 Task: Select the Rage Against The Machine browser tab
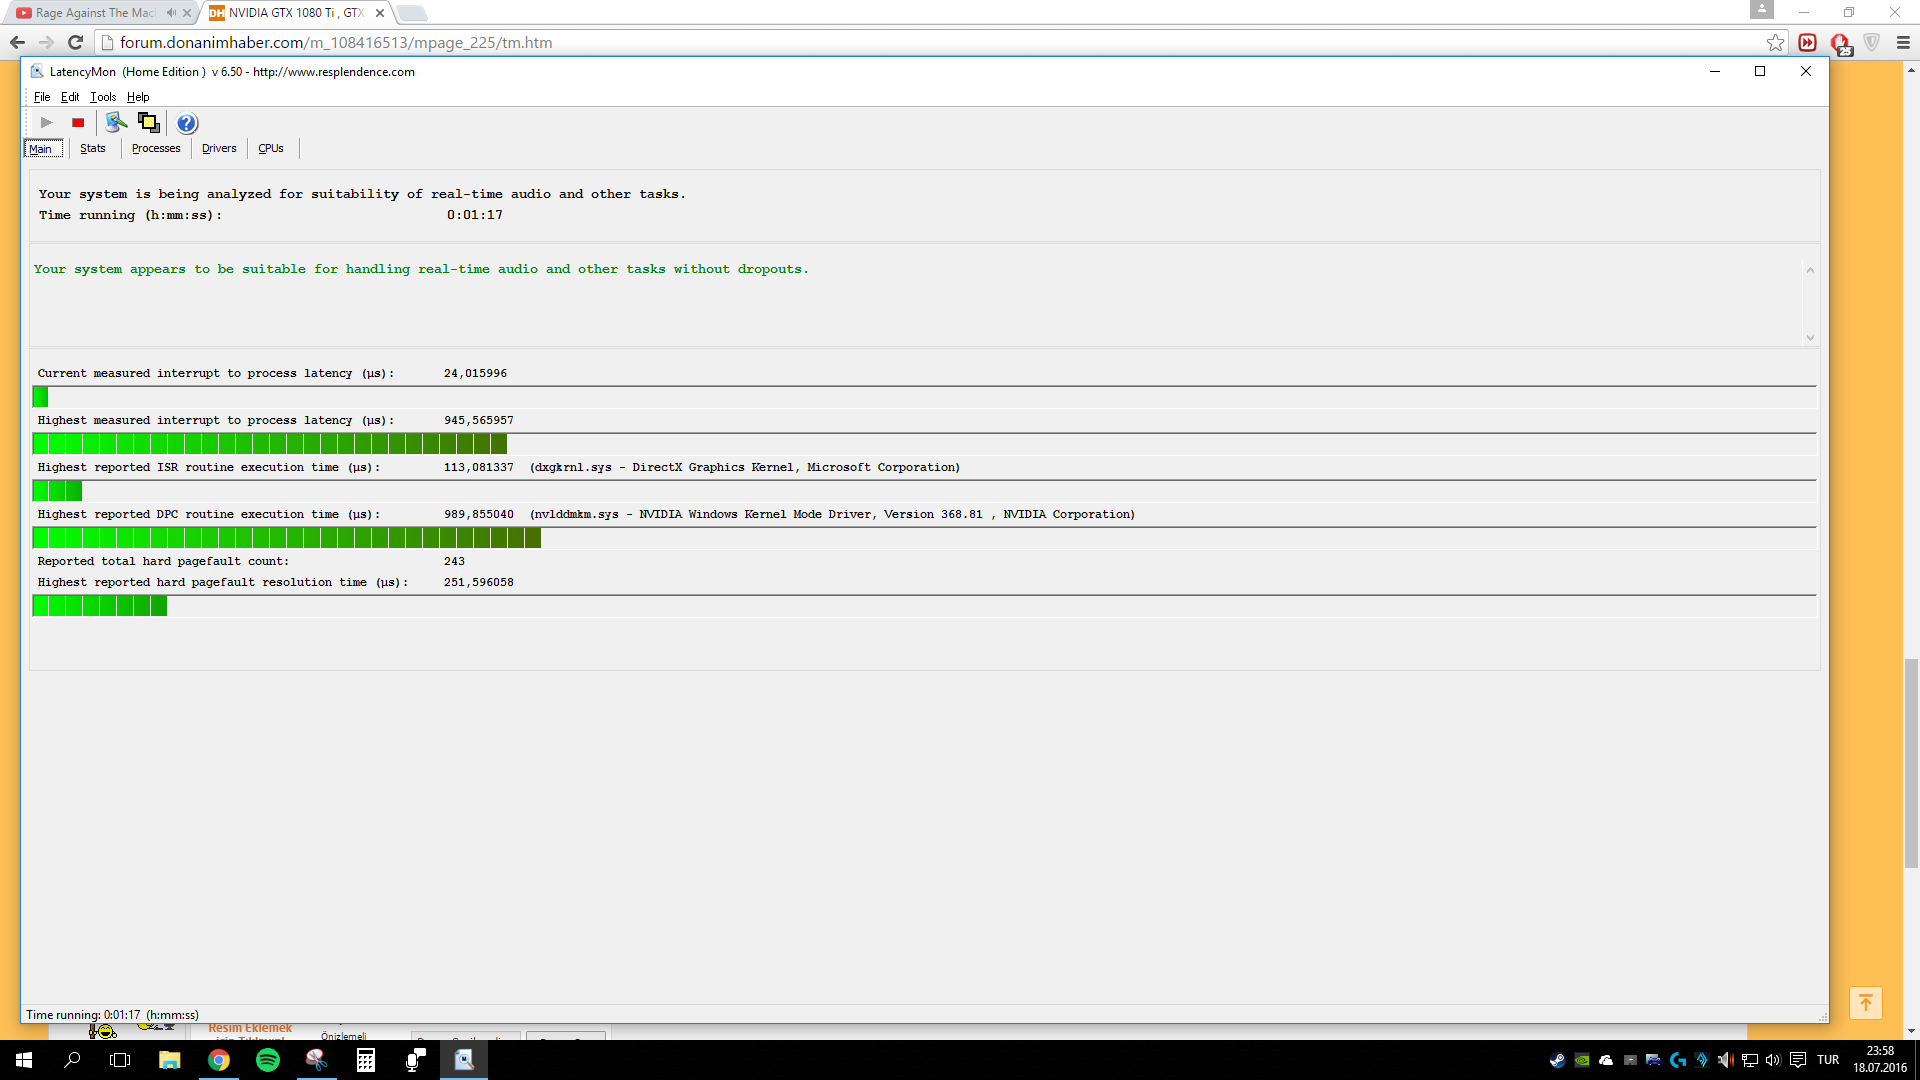click(x=96, y=13)
